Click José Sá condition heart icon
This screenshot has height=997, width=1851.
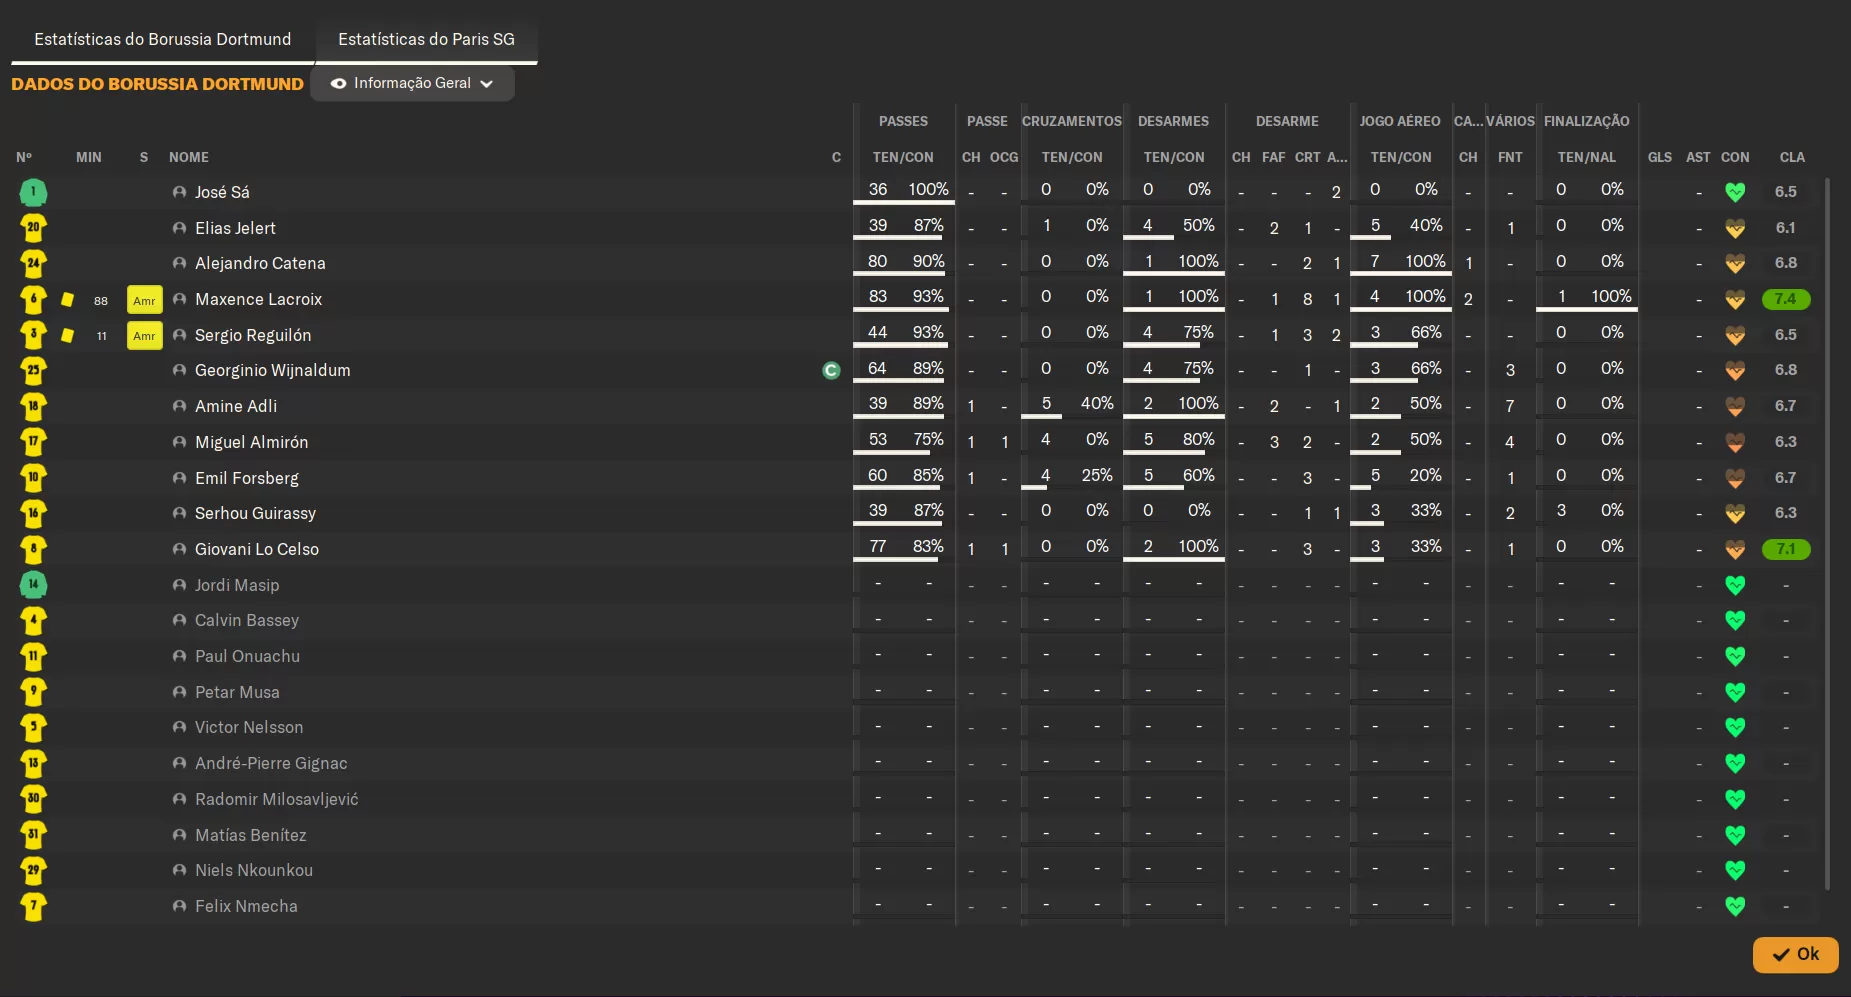(1735, 192)
